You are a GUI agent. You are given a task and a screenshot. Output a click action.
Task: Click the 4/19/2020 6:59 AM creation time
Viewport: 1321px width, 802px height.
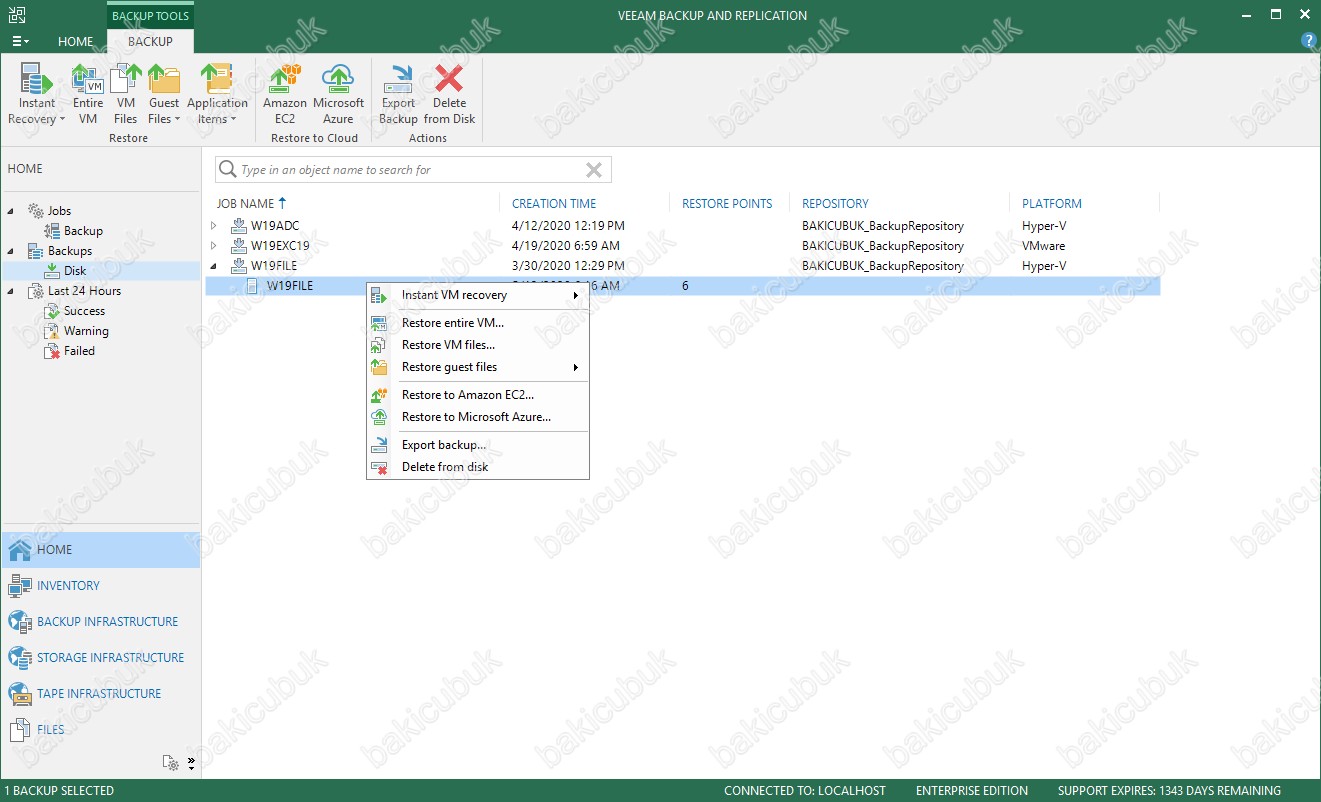click(x=566, y=246)
